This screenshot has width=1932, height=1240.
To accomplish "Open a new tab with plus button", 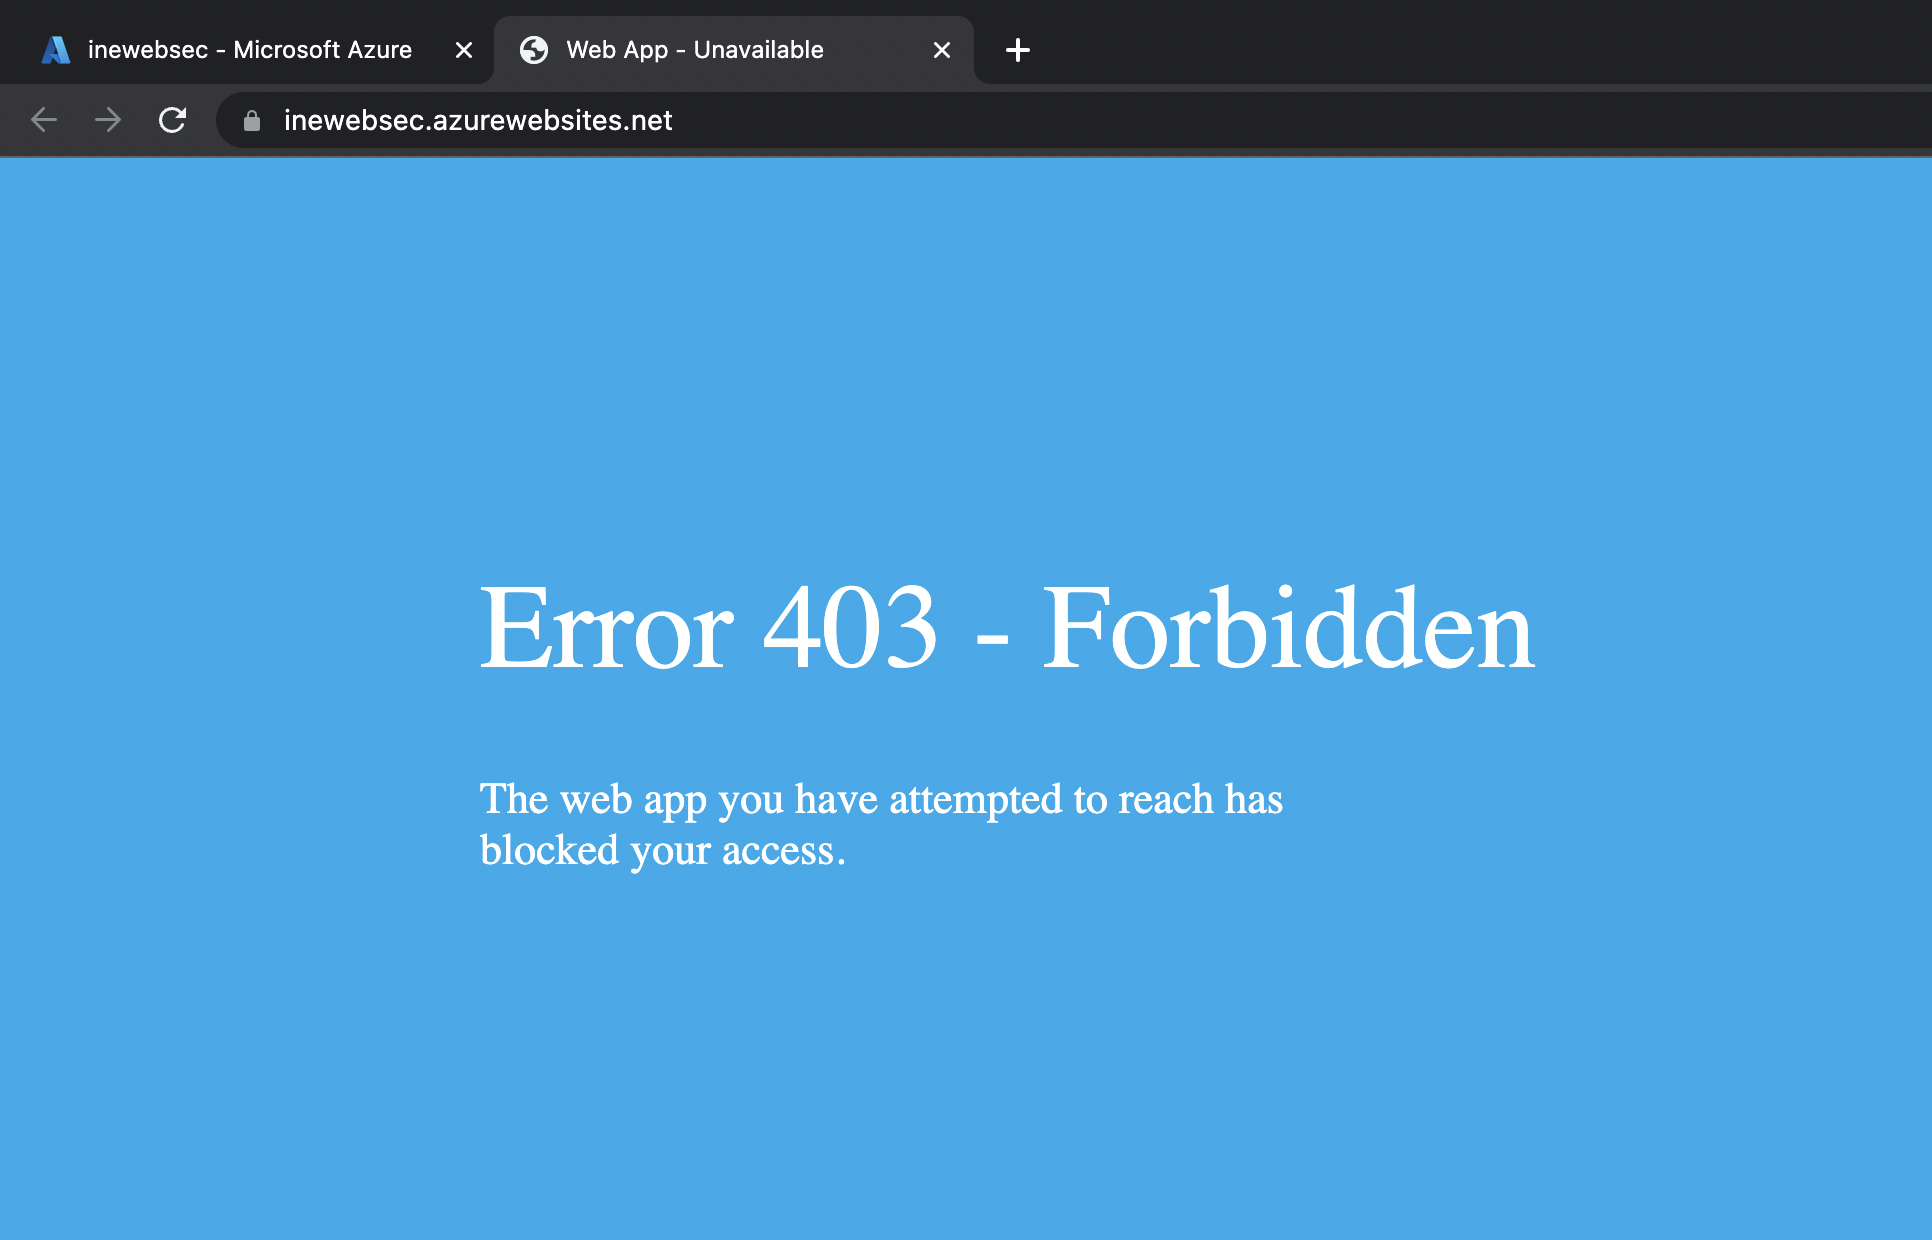I will pyautogui.click(x=1017, y=50).
